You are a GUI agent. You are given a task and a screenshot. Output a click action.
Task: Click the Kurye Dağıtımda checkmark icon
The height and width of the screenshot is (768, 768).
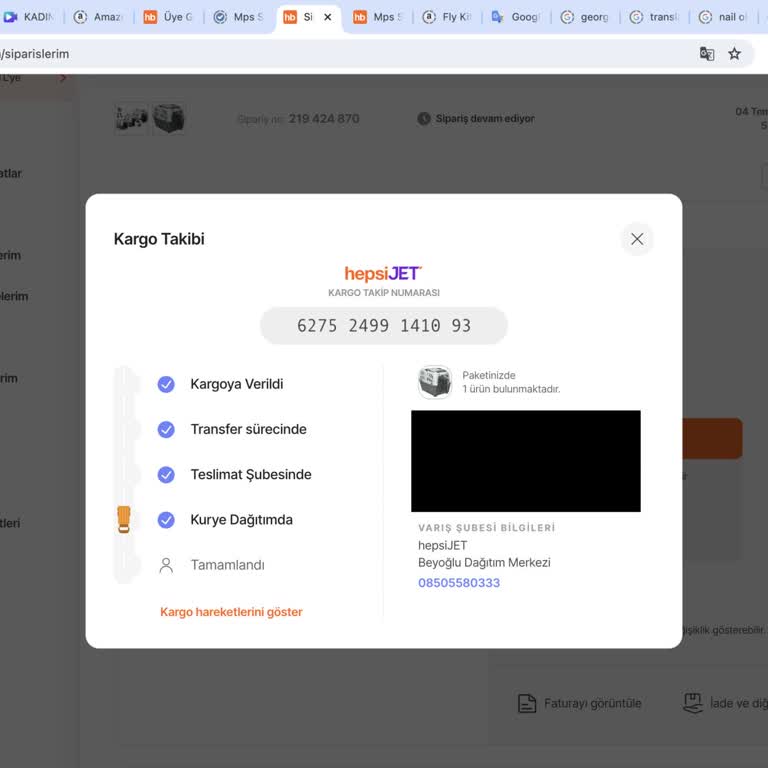(166, 520)
